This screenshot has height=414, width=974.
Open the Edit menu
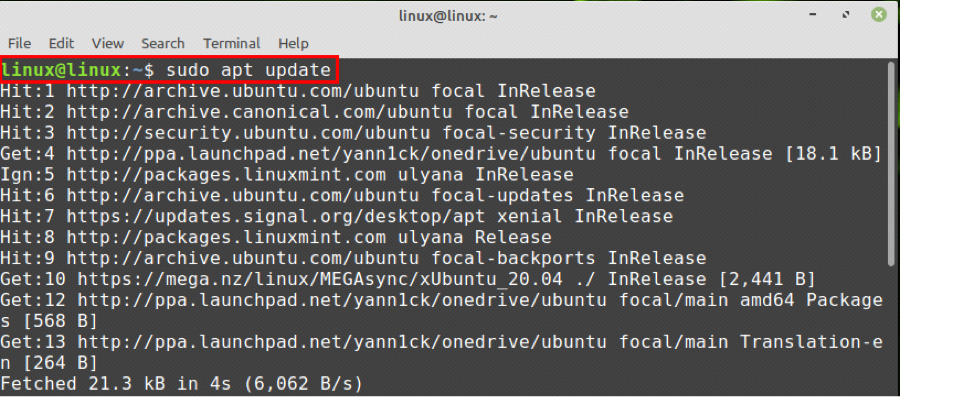pyautogui.click(x=61, y=43)
